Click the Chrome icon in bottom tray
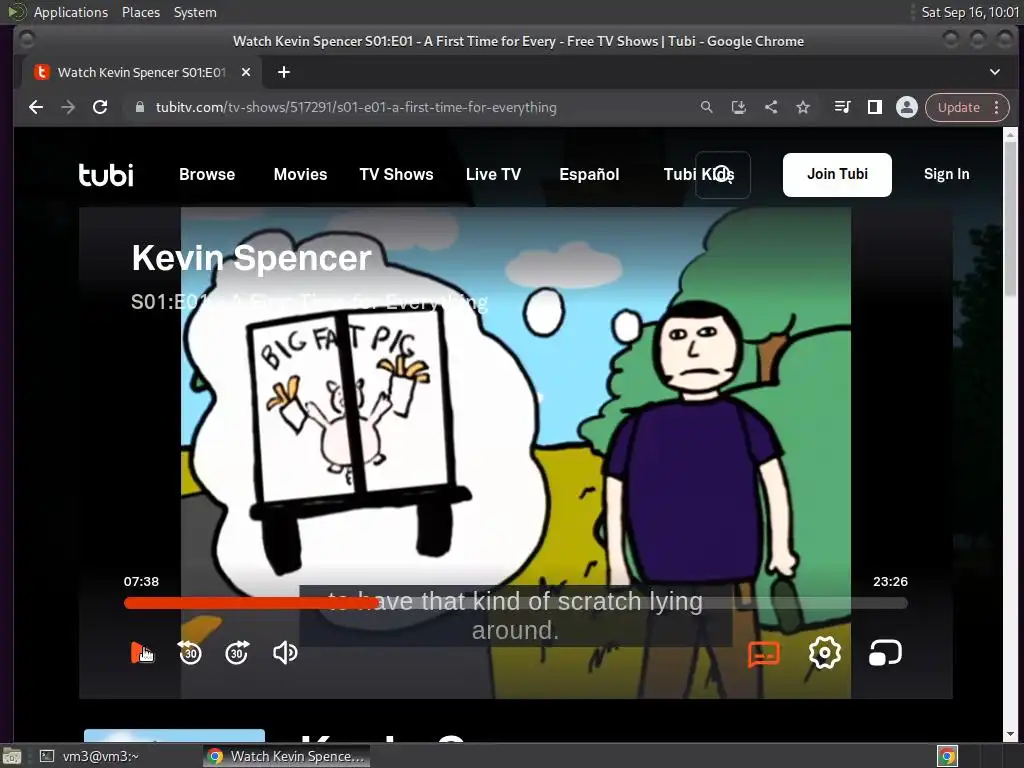The height and width of the screenshot is (768, 1024). point(947,756)
